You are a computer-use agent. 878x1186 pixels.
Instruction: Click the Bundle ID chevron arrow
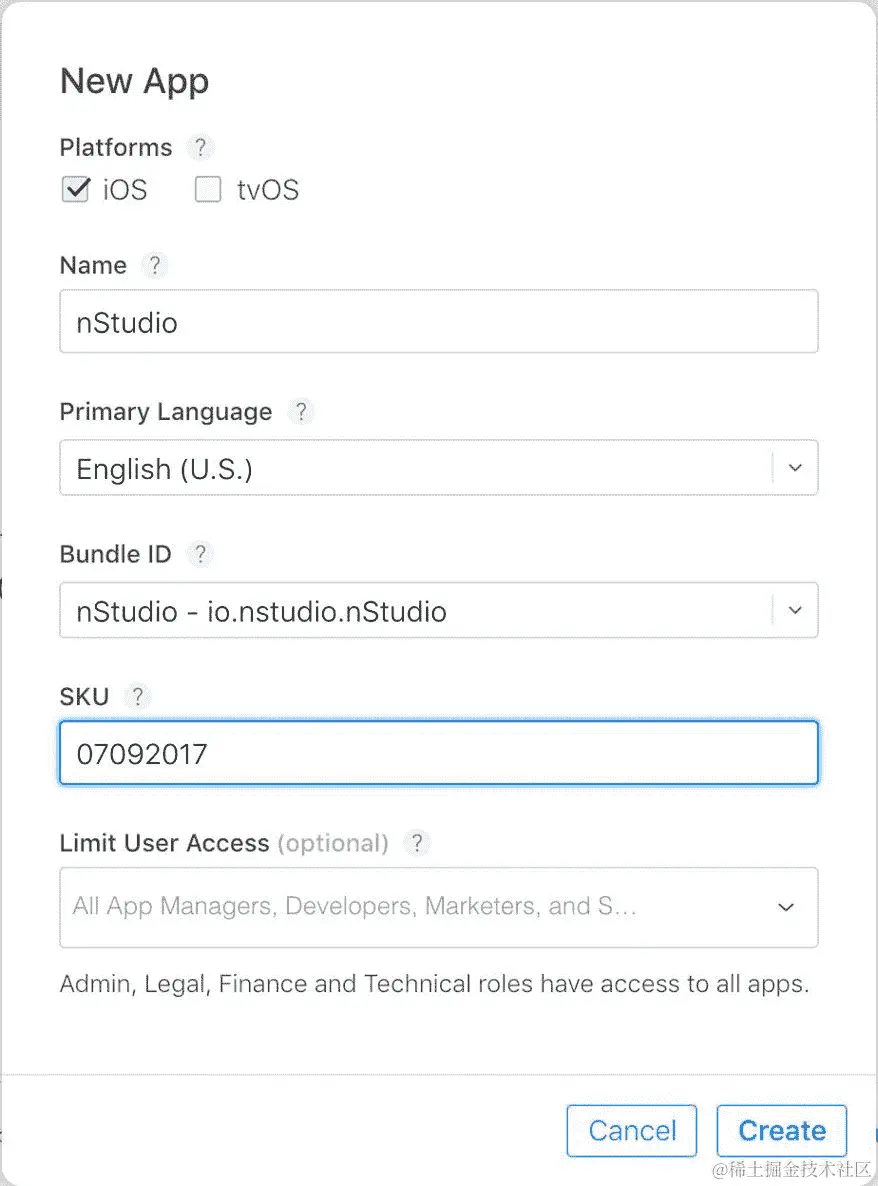click(x=795, y=610)
